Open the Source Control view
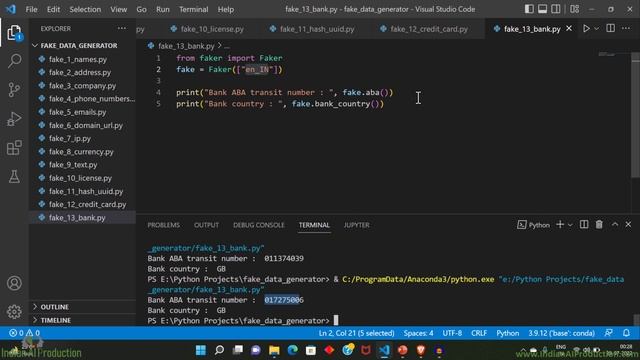This screenshot has height=360, width=640. click(x=14, y=90)
